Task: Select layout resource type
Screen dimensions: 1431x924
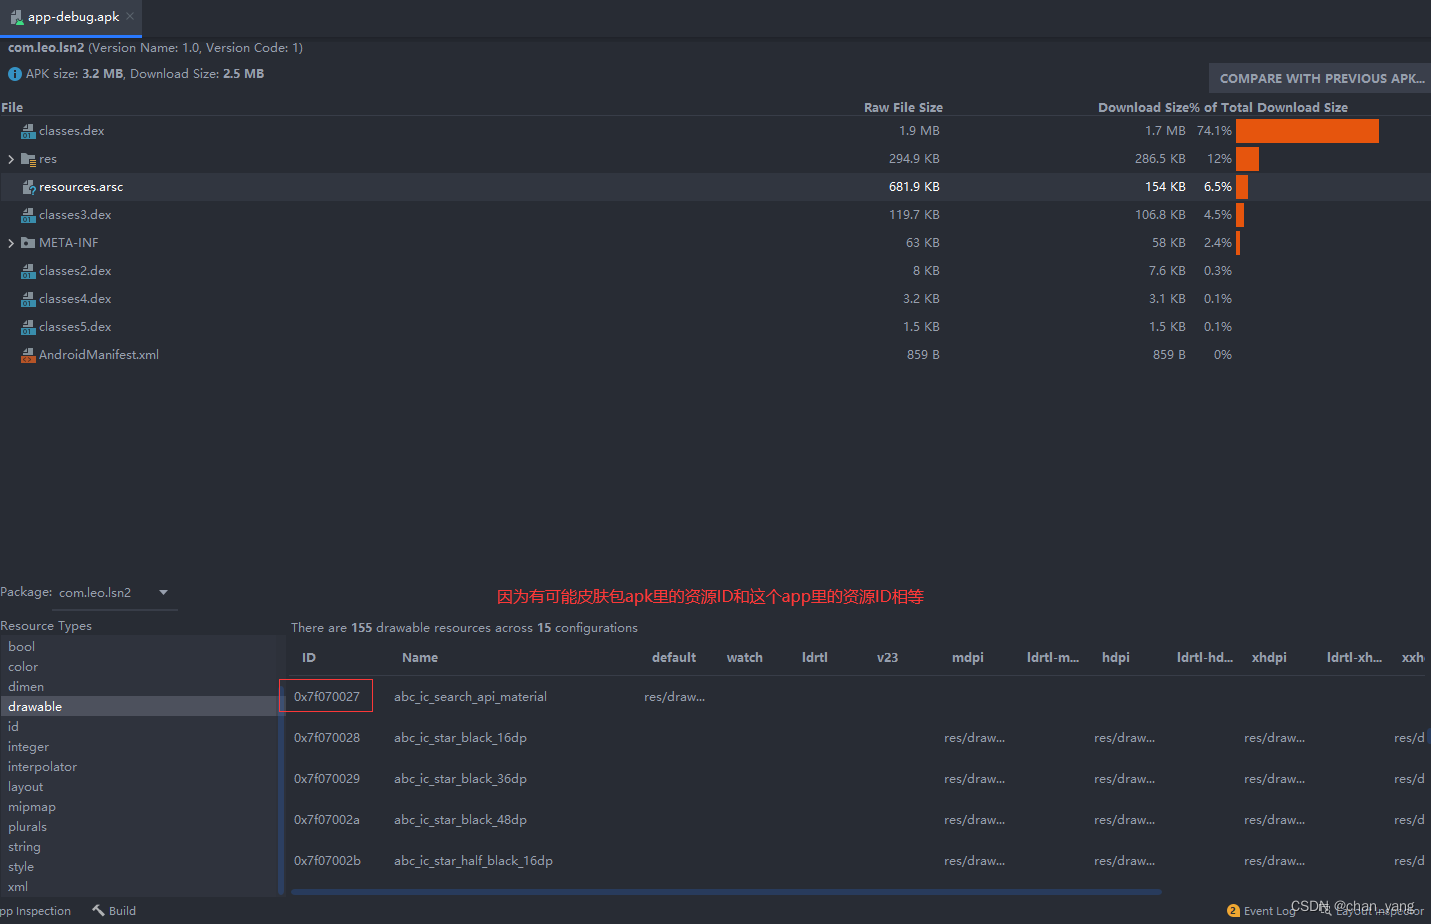Action: pos(140,787)
